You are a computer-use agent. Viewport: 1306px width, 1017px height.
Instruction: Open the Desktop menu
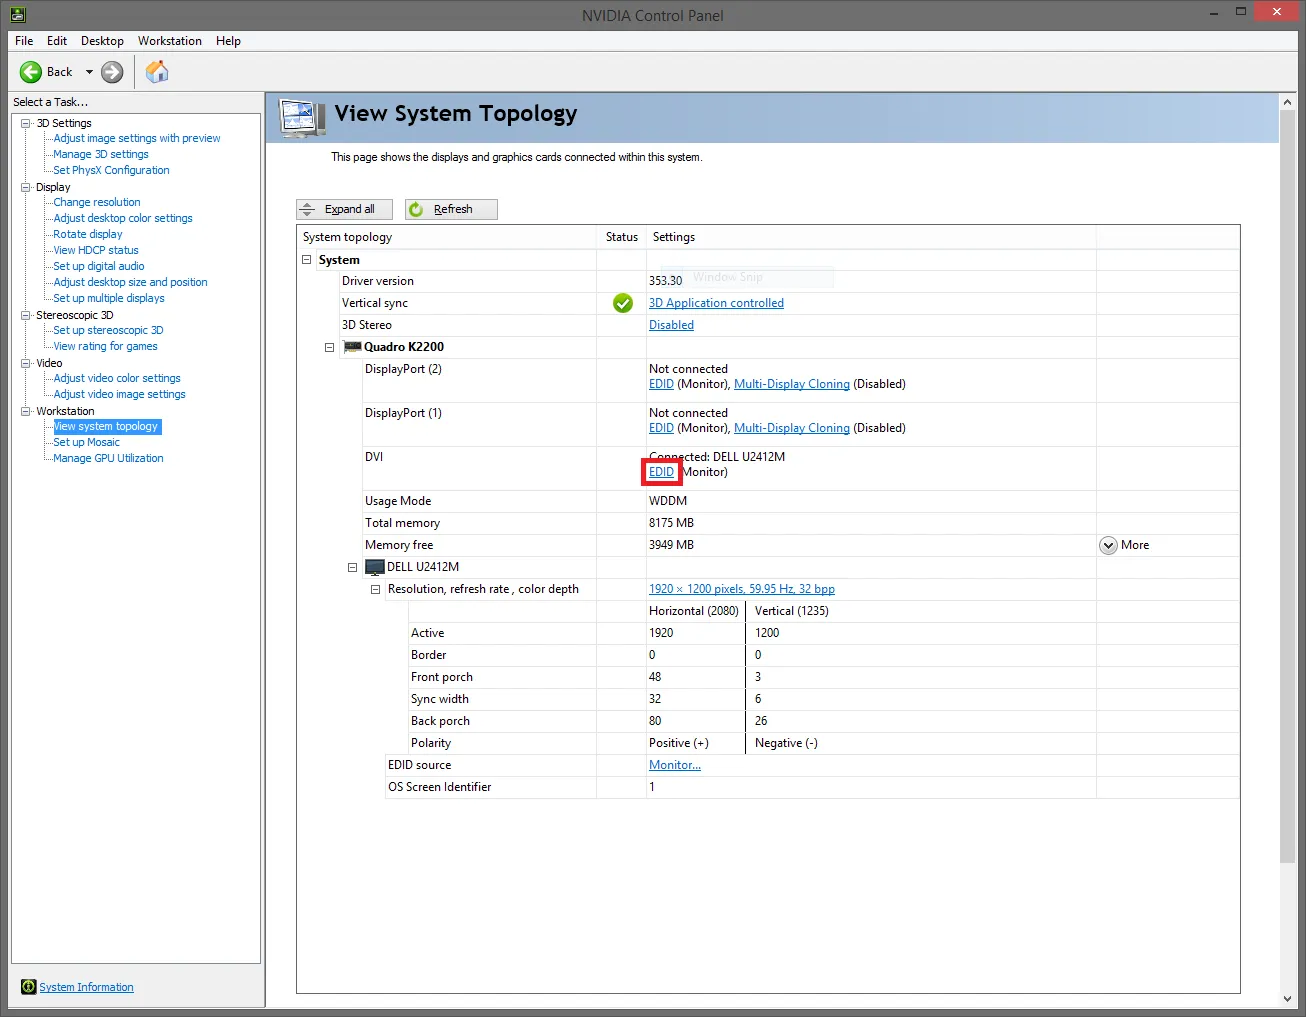click(102, 41)
